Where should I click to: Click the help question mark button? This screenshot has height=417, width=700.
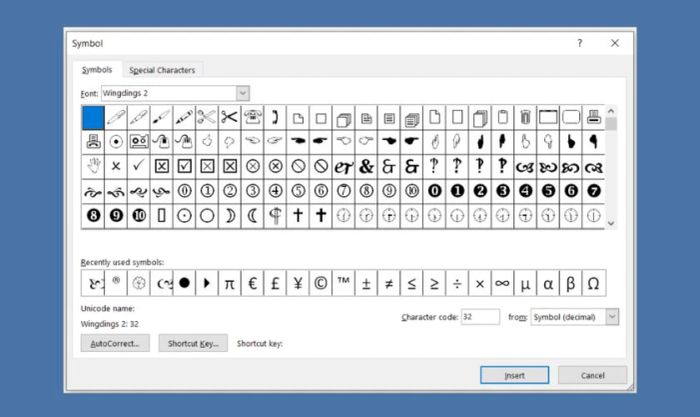579,43
